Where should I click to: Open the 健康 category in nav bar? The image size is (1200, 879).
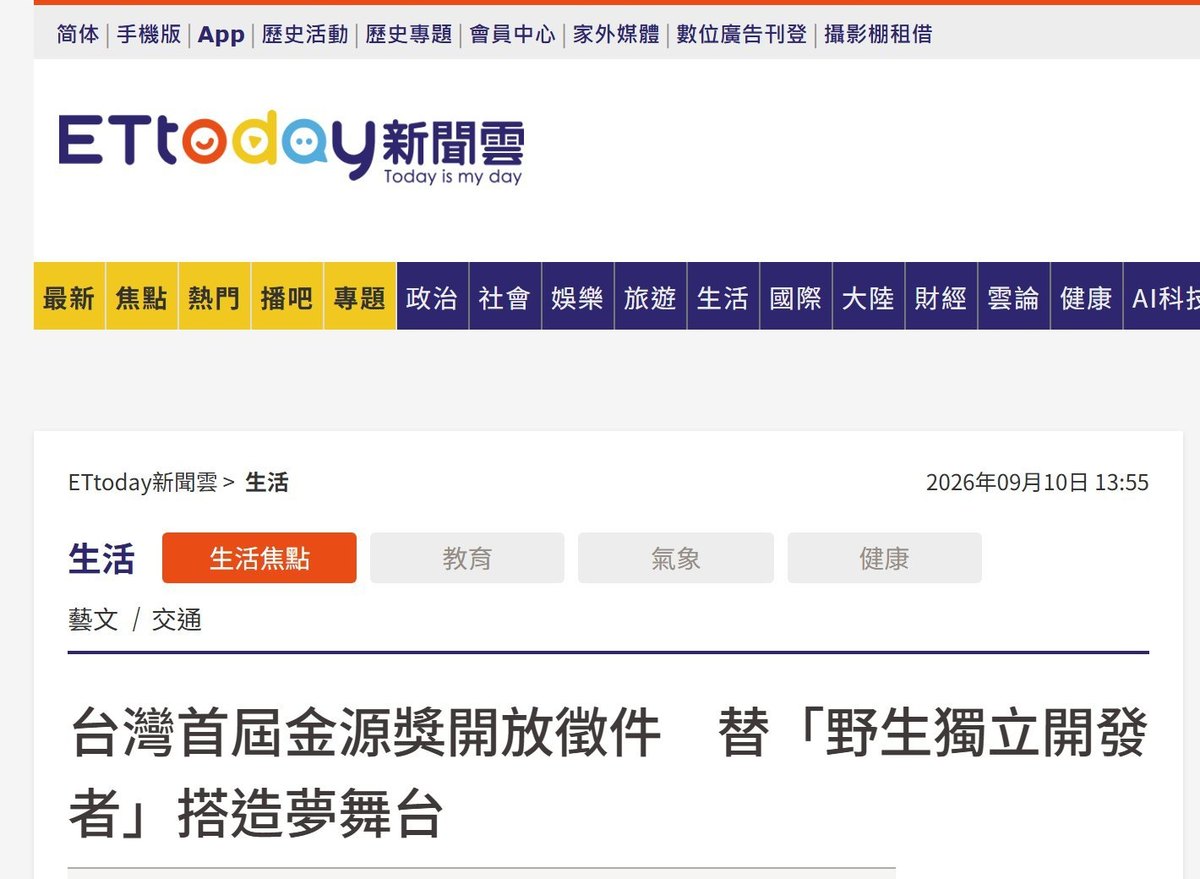(1086, 297)
